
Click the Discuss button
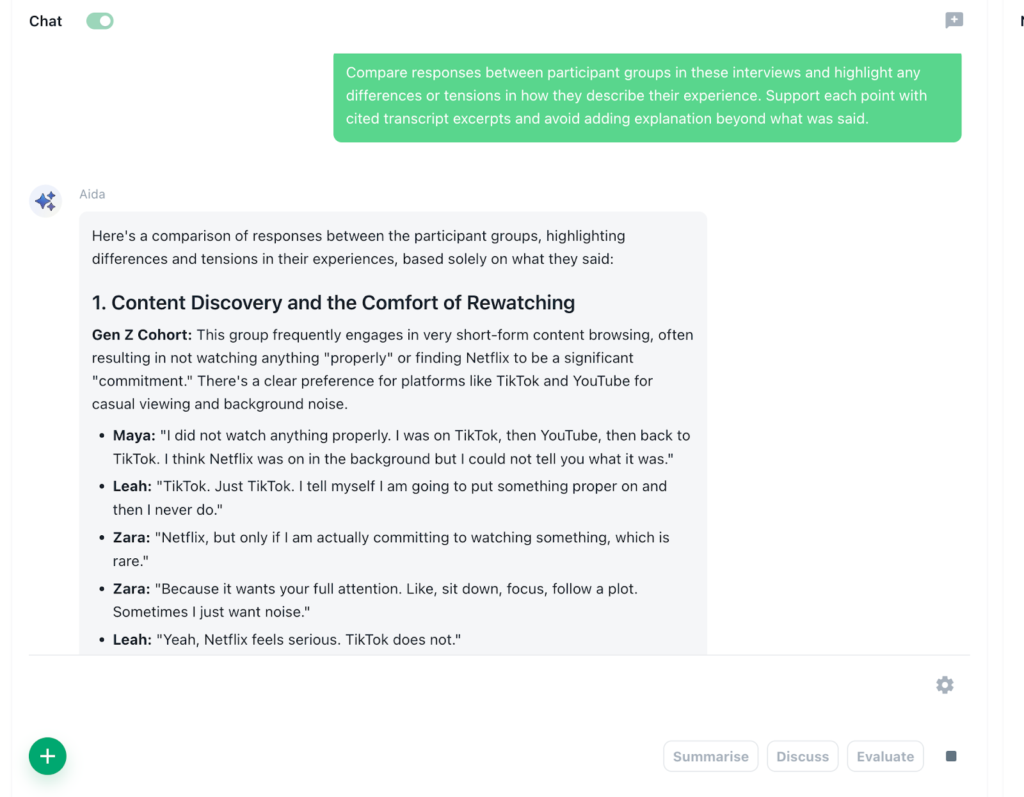click(x=802, y=756)
